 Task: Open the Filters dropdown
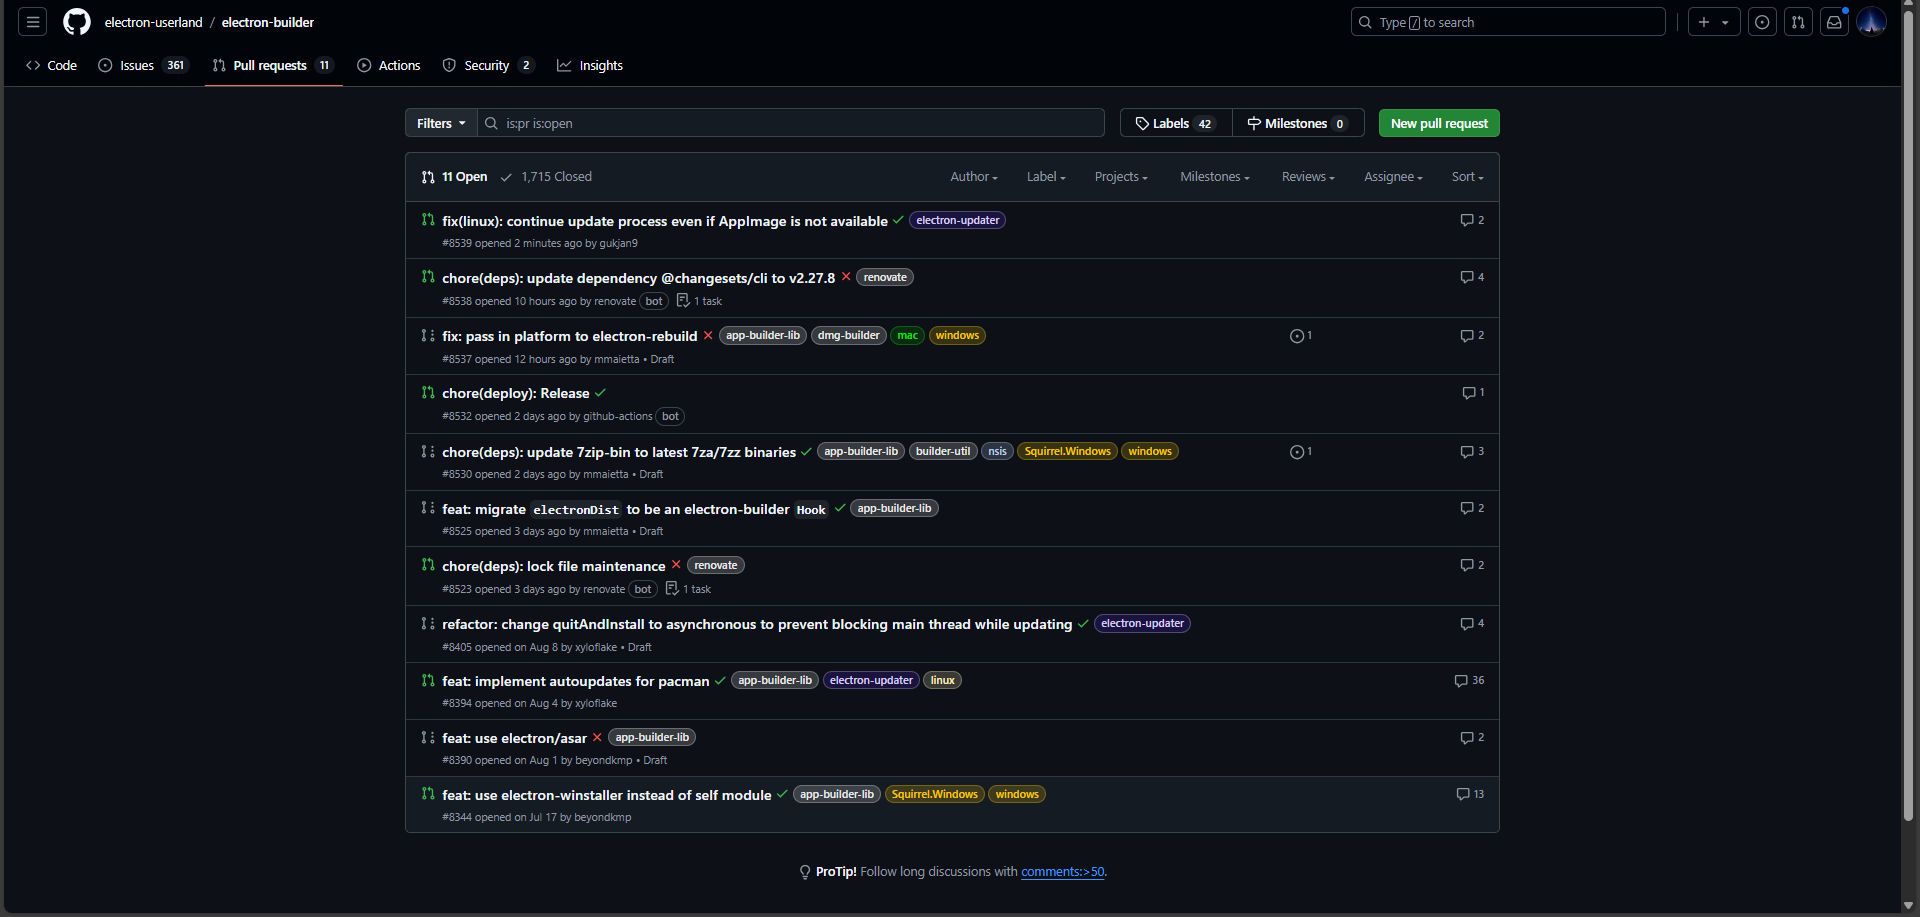(441, 123)
